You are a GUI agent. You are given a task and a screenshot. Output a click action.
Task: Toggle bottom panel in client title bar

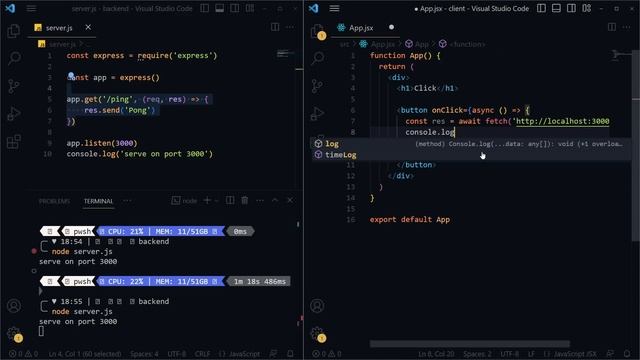(x=556, y=8)
